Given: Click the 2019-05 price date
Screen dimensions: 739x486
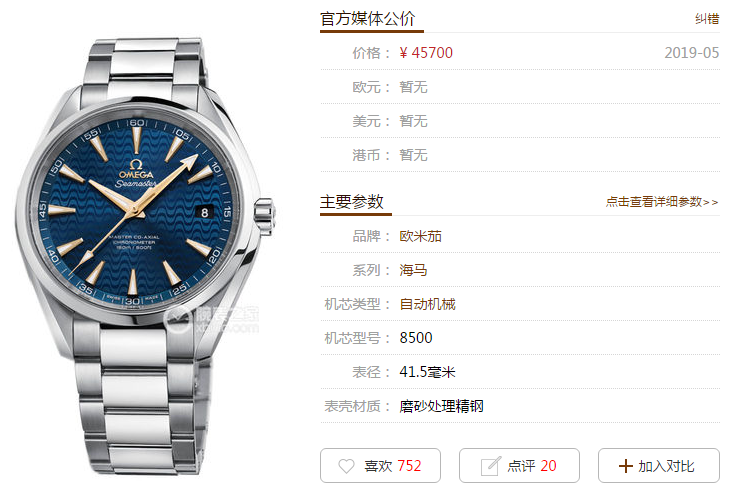Looking at the screenshot, I should point(691,52).
